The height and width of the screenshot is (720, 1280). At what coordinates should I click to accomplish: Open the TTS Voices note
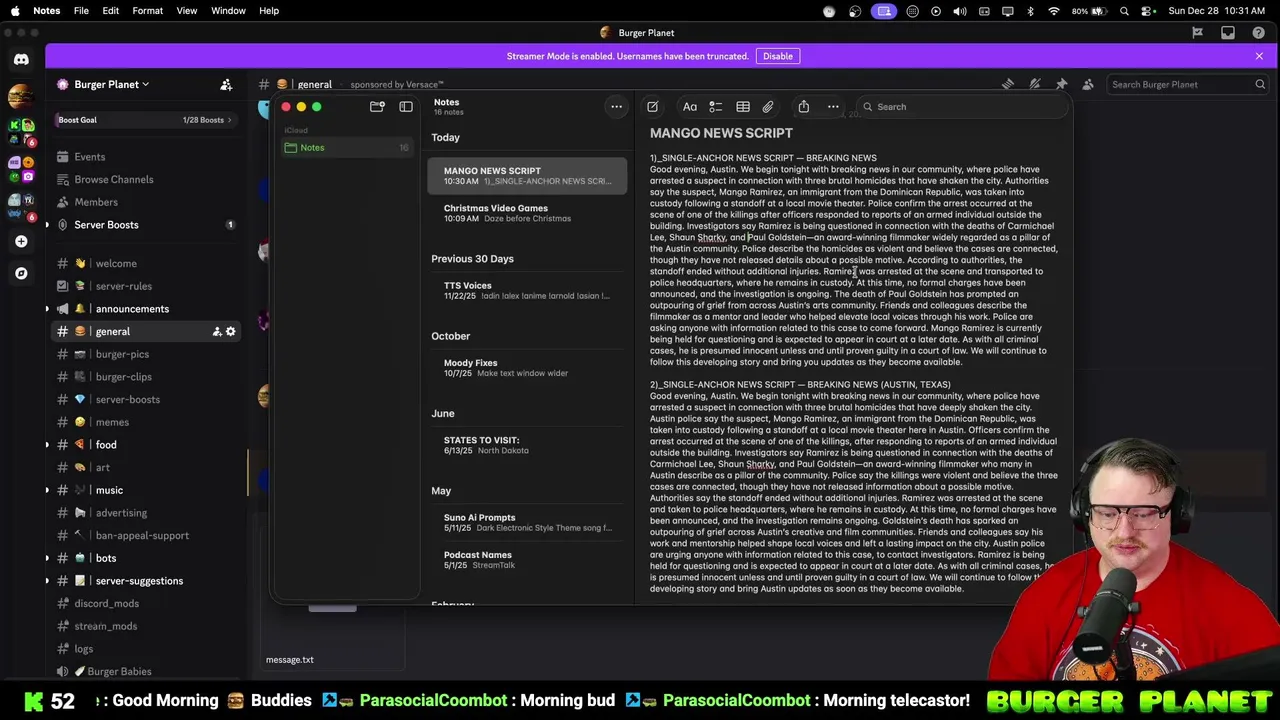pyautogui.click(x=527, y=290)
